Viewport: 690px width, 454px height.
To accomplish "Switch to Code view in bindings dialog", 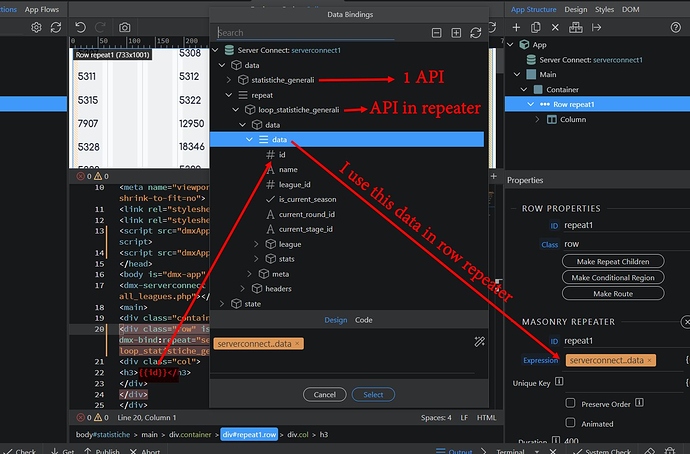I will [363, 320].
